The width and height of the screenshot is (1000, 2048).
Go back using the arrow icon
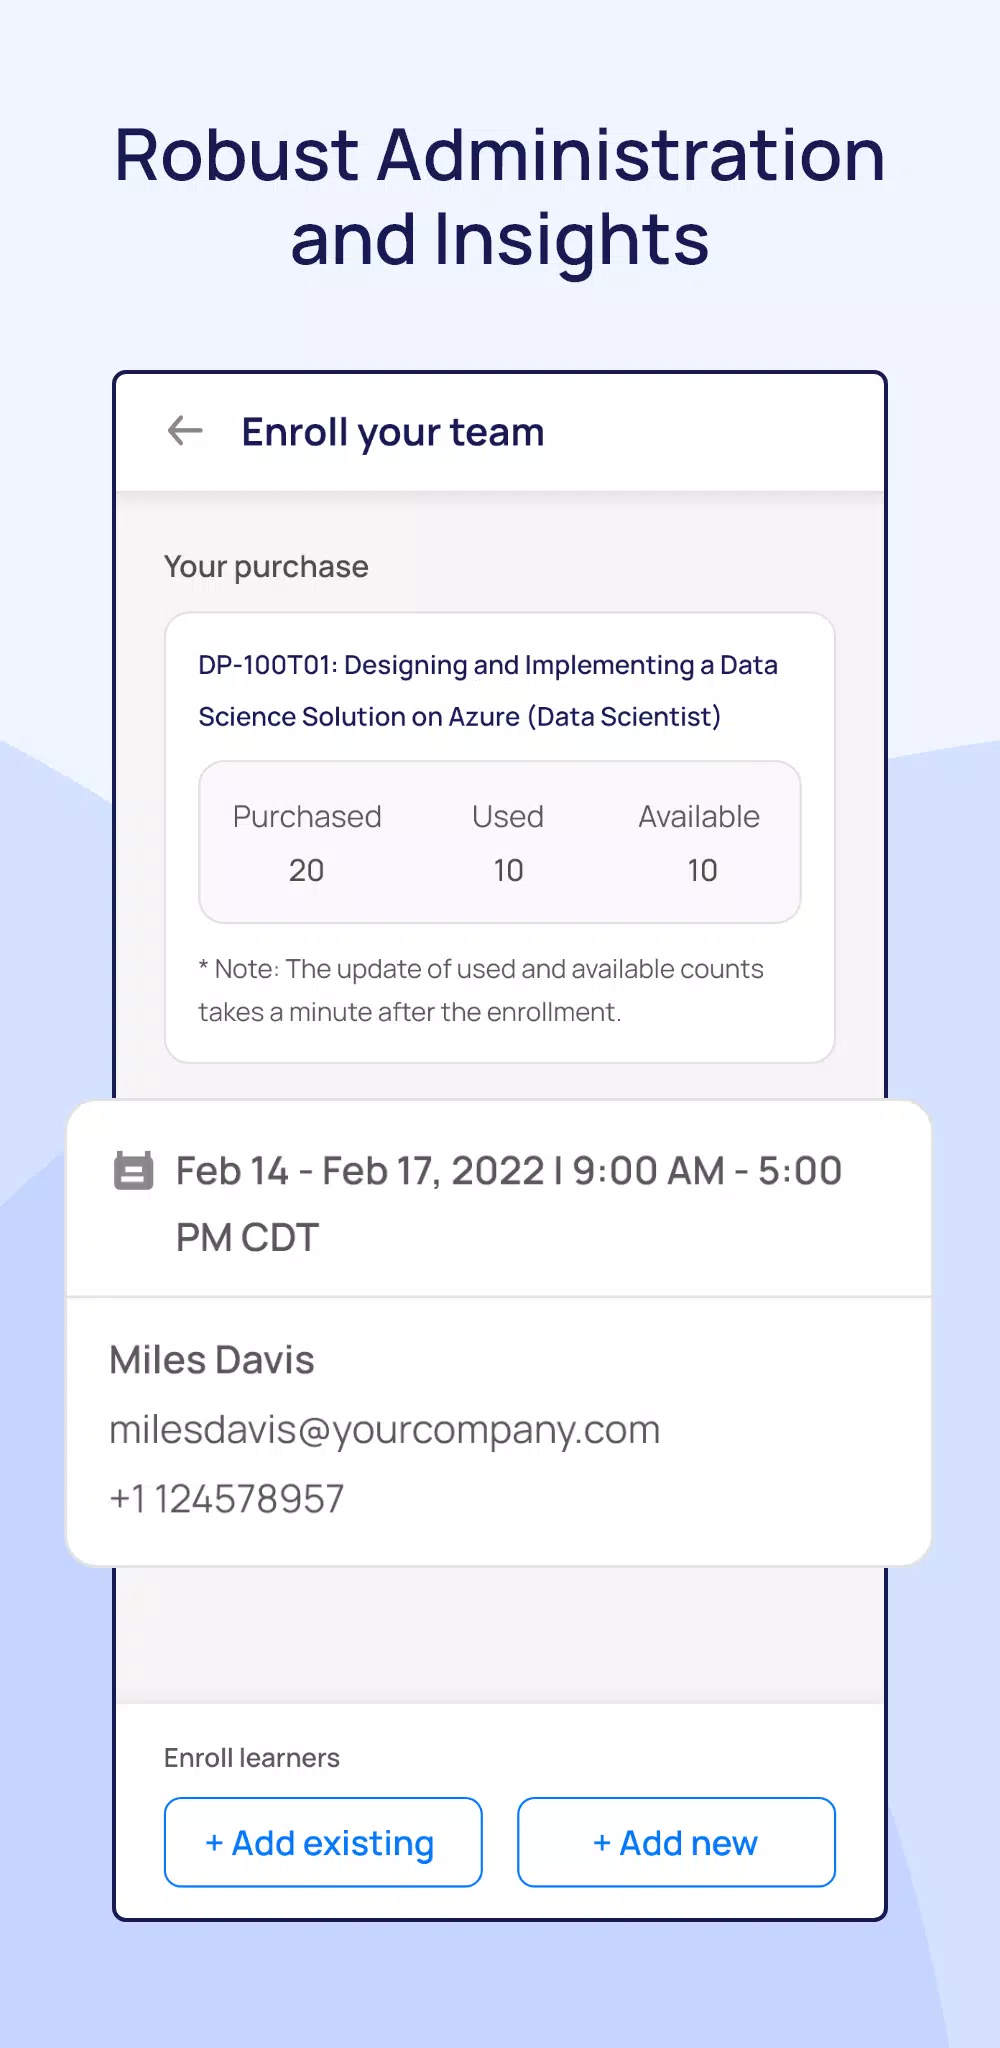click(185, 431)
